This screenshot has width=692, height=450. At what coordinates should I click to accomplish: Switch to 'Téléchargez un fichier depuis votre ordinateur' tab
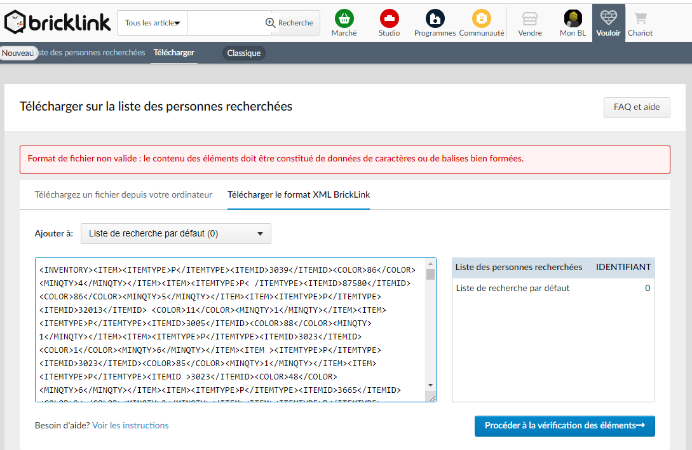[x=124, y=194]
